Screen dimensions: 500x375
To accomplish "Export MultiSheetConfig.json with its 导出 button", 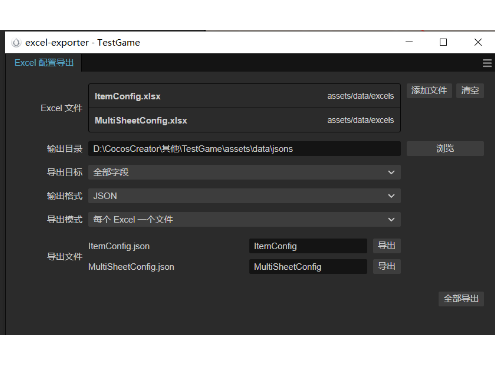I will click(386, 266).
